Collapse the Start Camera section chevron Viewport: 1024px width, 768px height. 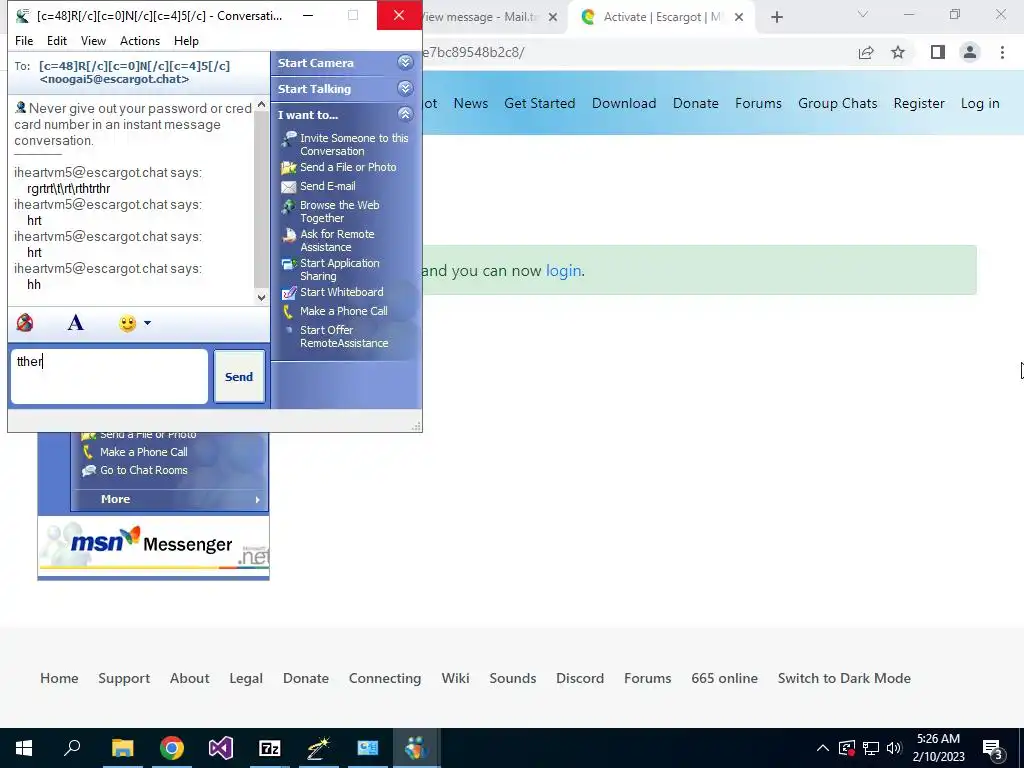405,63
